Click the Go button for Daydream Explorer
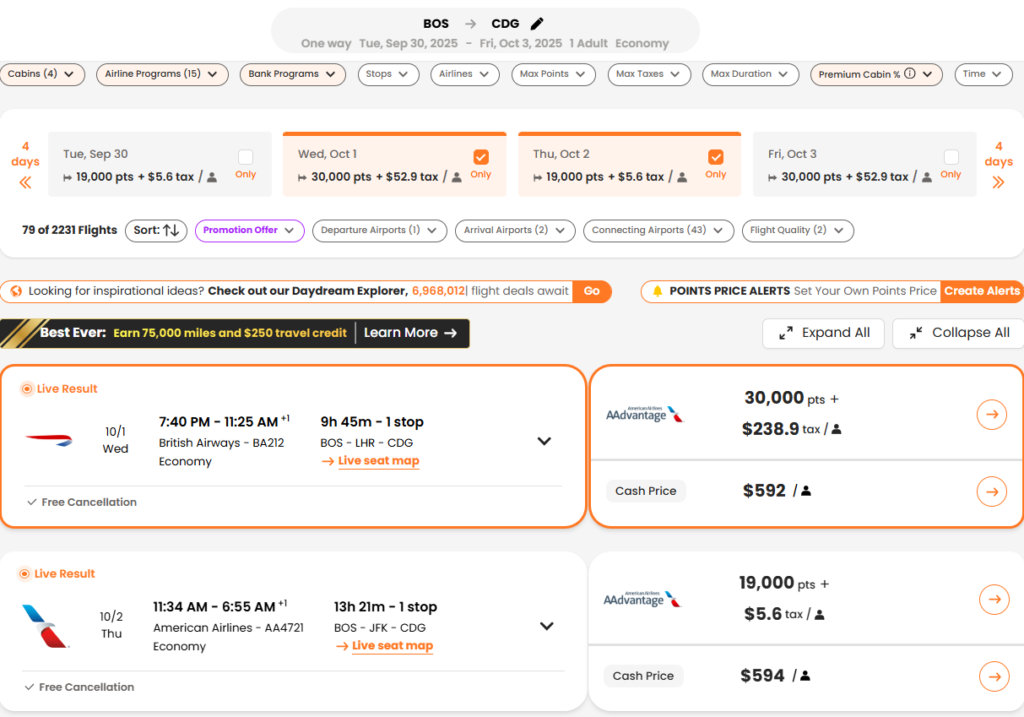The height and width of the screenshot is (717, 1024). [592, 291]
